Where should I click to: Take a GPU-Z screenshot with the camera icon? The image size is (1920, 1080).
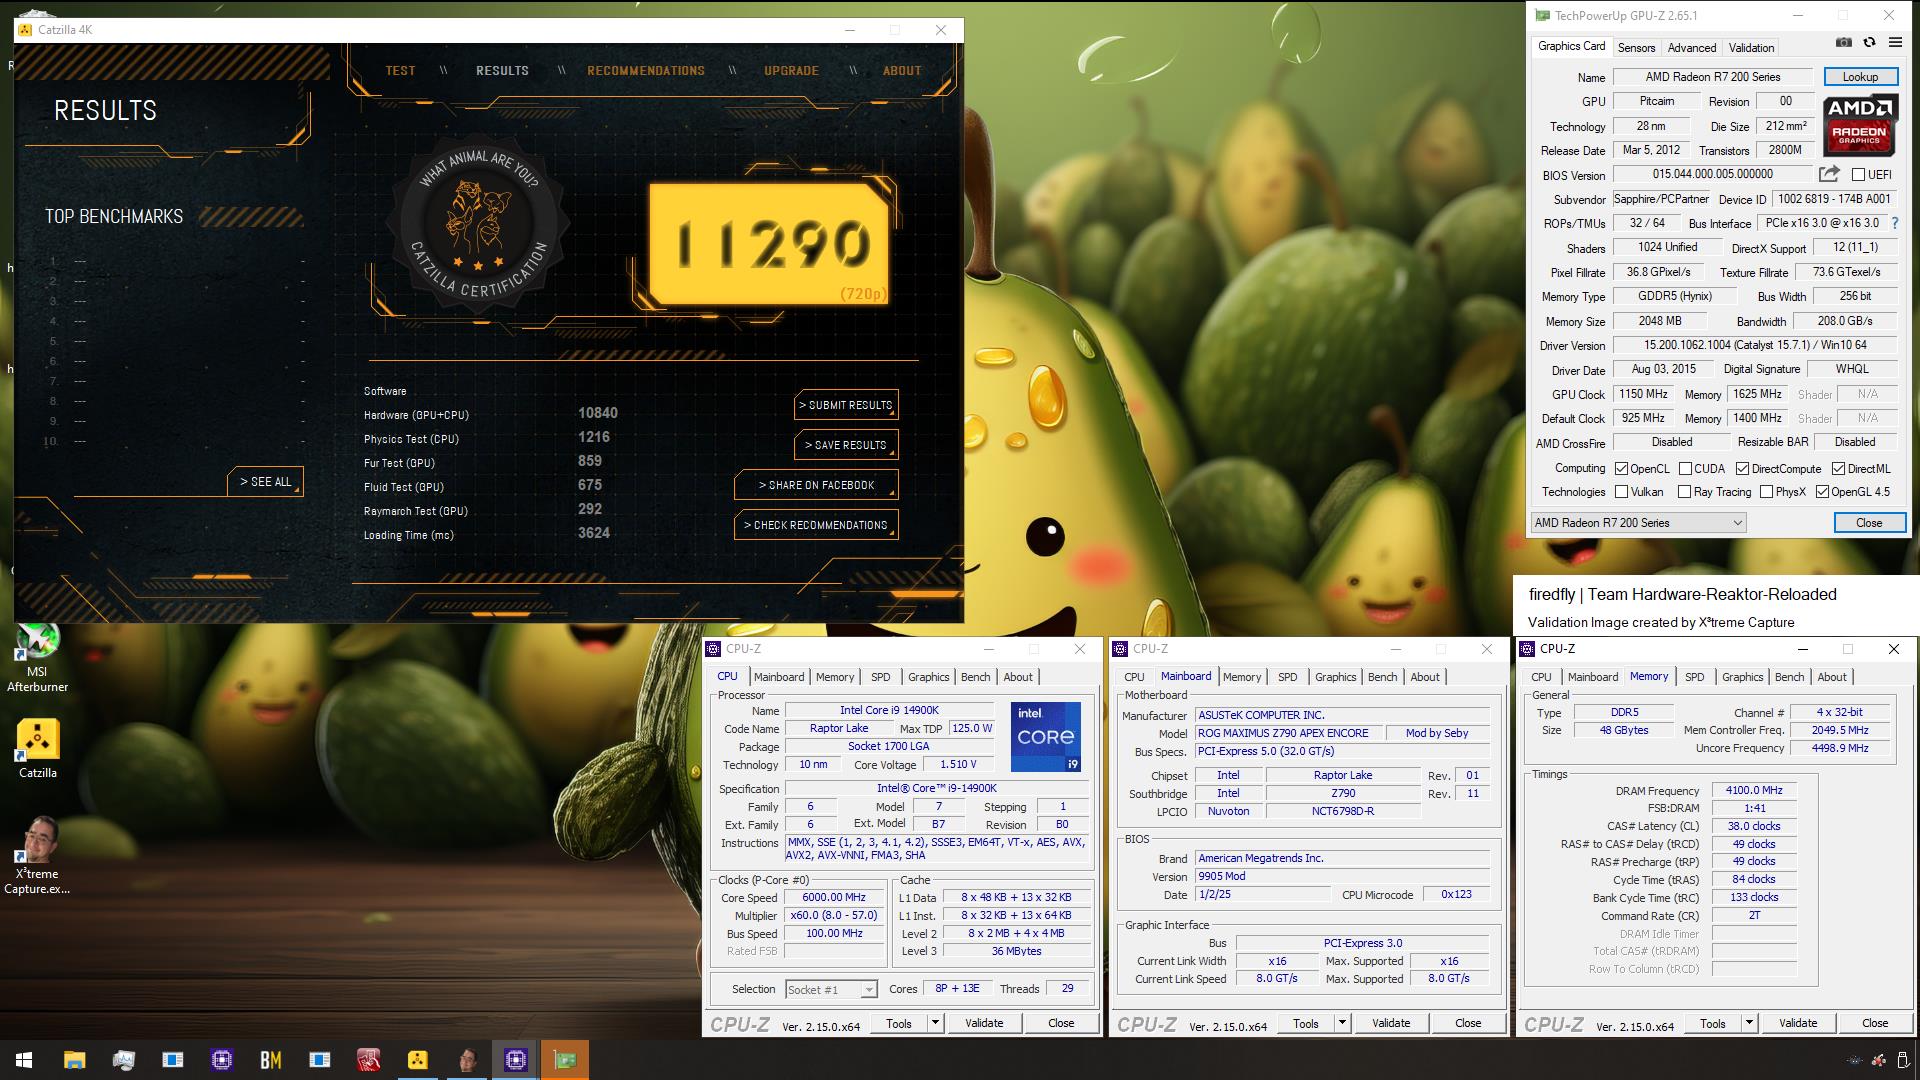coord(1844,42)
